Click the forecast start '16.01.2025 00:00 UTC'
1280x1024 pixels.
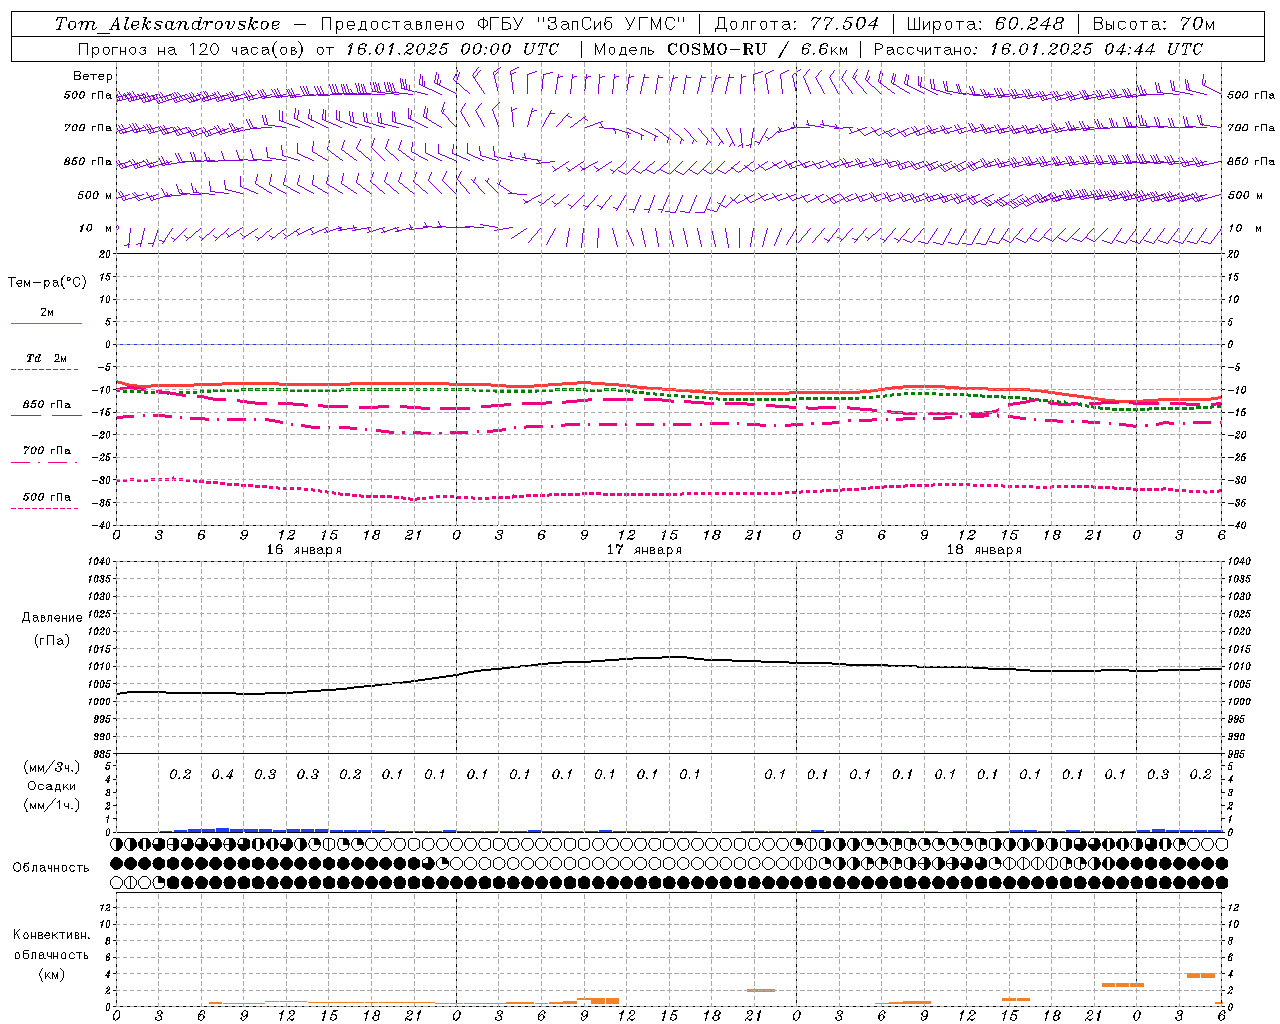452,49
